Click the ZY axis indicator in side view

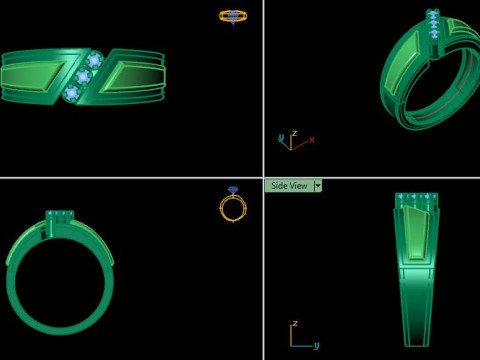[304, 335]
